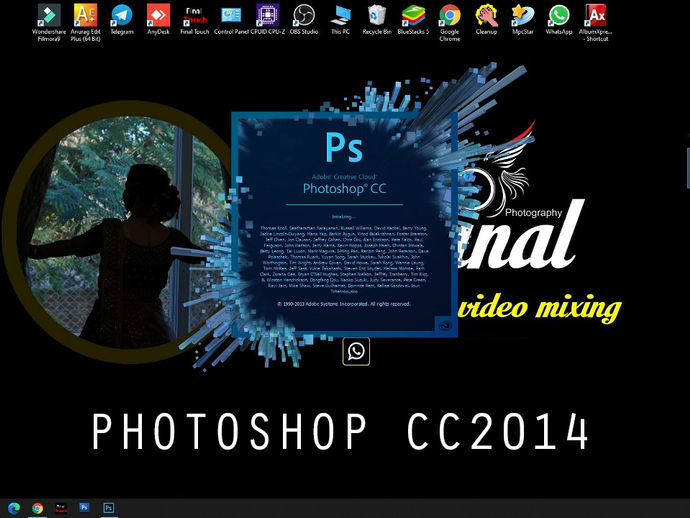Switch to Google Chrome in the taskbar

(37, 508)
